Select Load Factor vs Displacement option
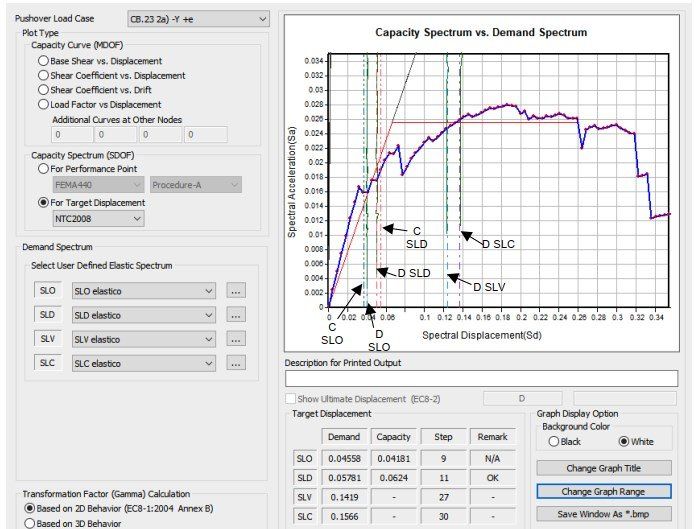This screenshot has width=700, height=529. click(43, 104)
